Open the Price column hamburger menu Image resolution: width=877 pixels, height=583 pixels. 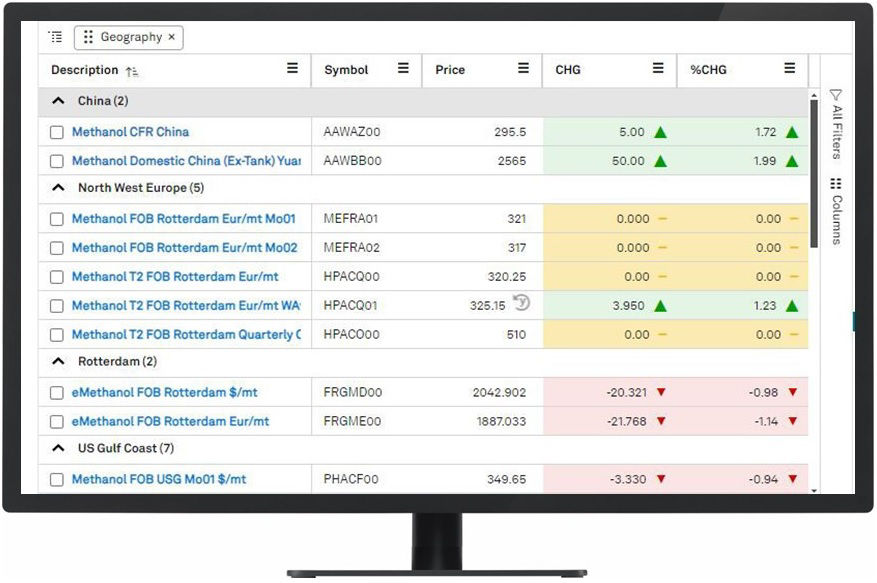523,69
